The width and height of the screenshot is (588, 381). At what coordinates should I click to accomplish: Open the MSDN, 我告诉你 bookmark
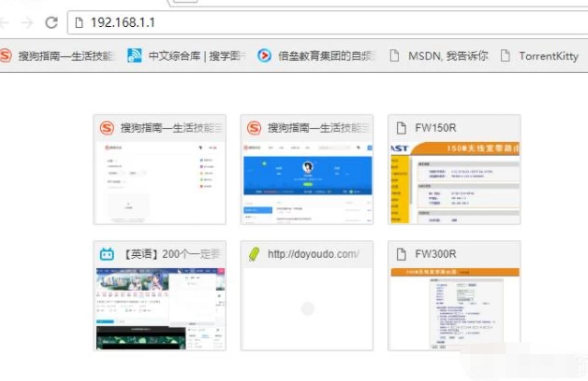[438, 56]
